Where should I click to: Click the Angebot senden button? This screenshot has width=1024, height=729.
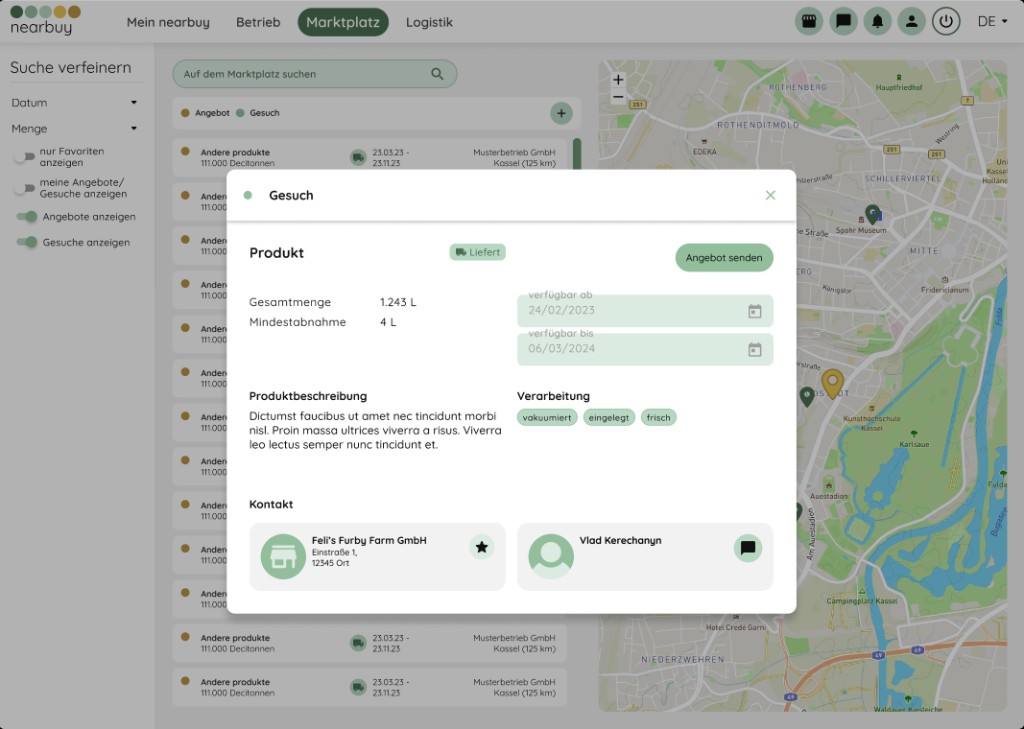(x=724, y=257)
